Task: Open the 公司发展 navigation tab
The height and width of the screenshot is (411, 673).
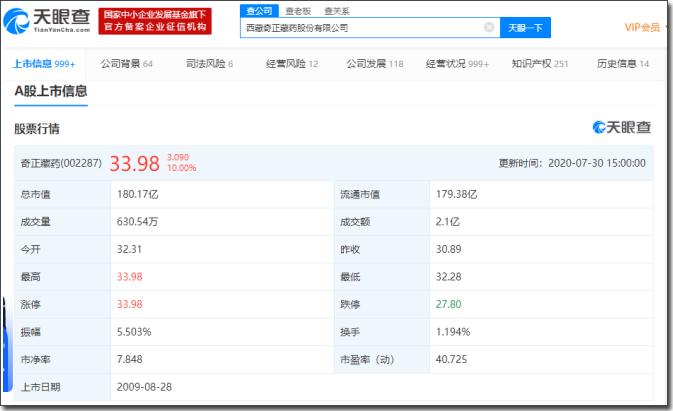Action: pyautogui.click(x=375, y=64)
